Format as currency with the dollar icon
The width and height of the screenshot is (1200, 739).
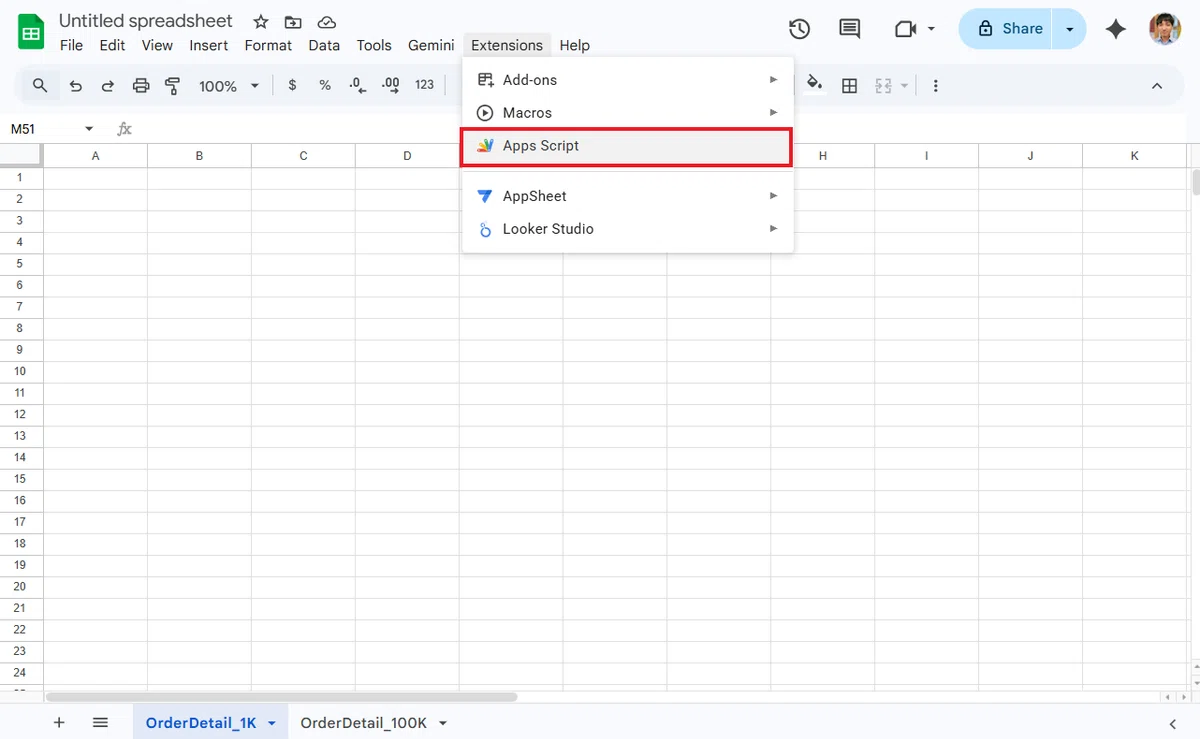(292, 86)
